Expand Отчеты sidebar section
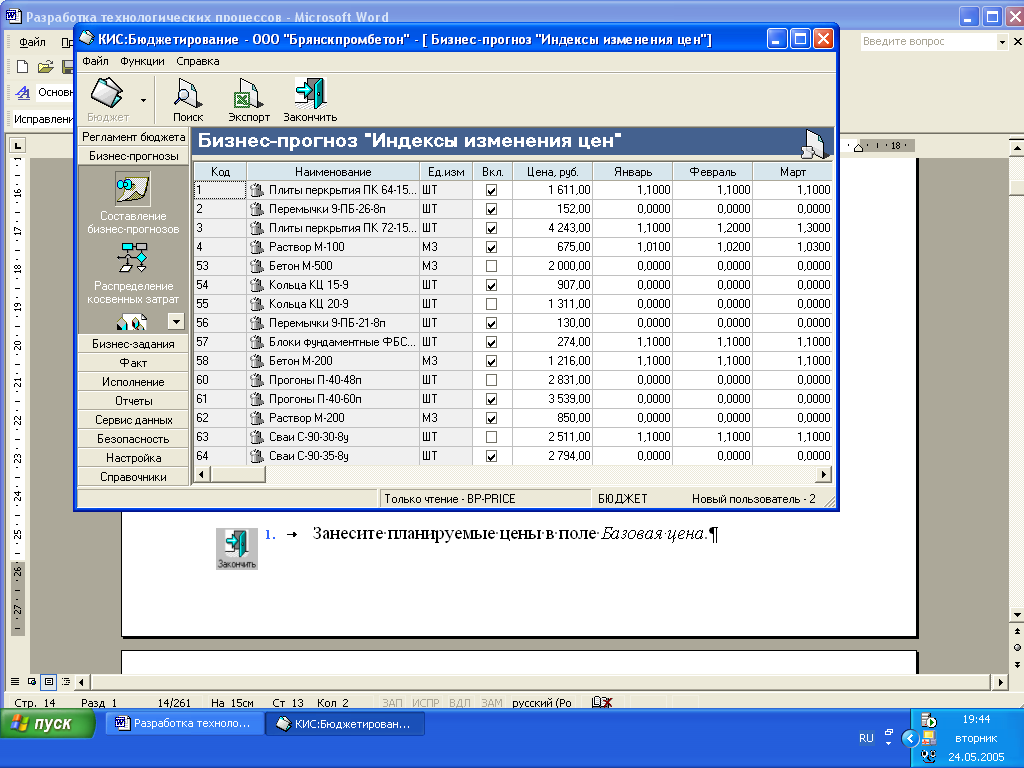Viewport: 1024px width, 768px height. pos(133,401)
